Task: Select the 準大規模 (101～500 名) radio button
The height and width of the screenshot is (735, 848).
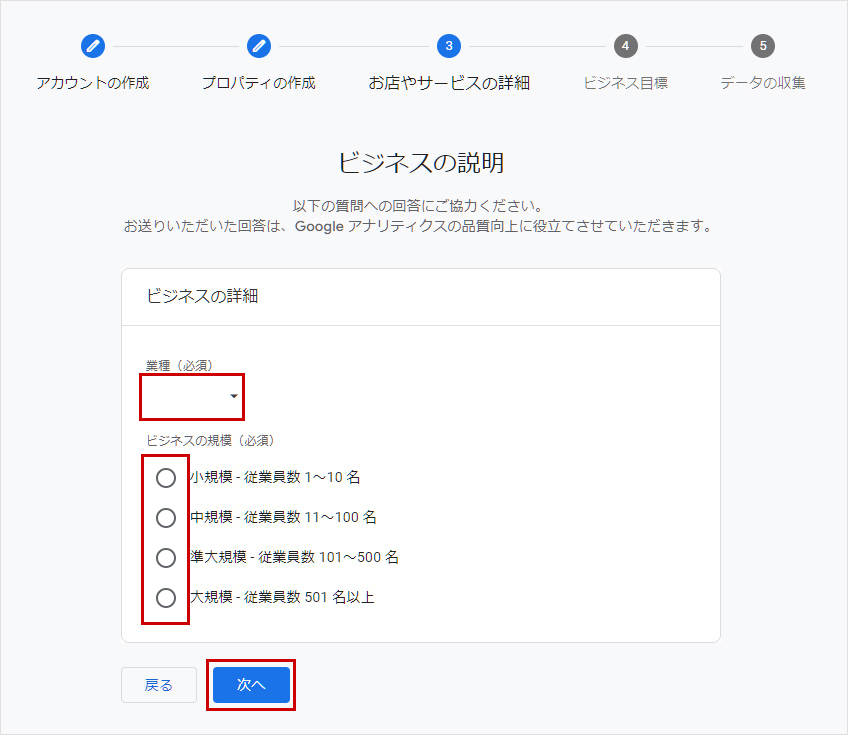Action: tap(166, 558)
